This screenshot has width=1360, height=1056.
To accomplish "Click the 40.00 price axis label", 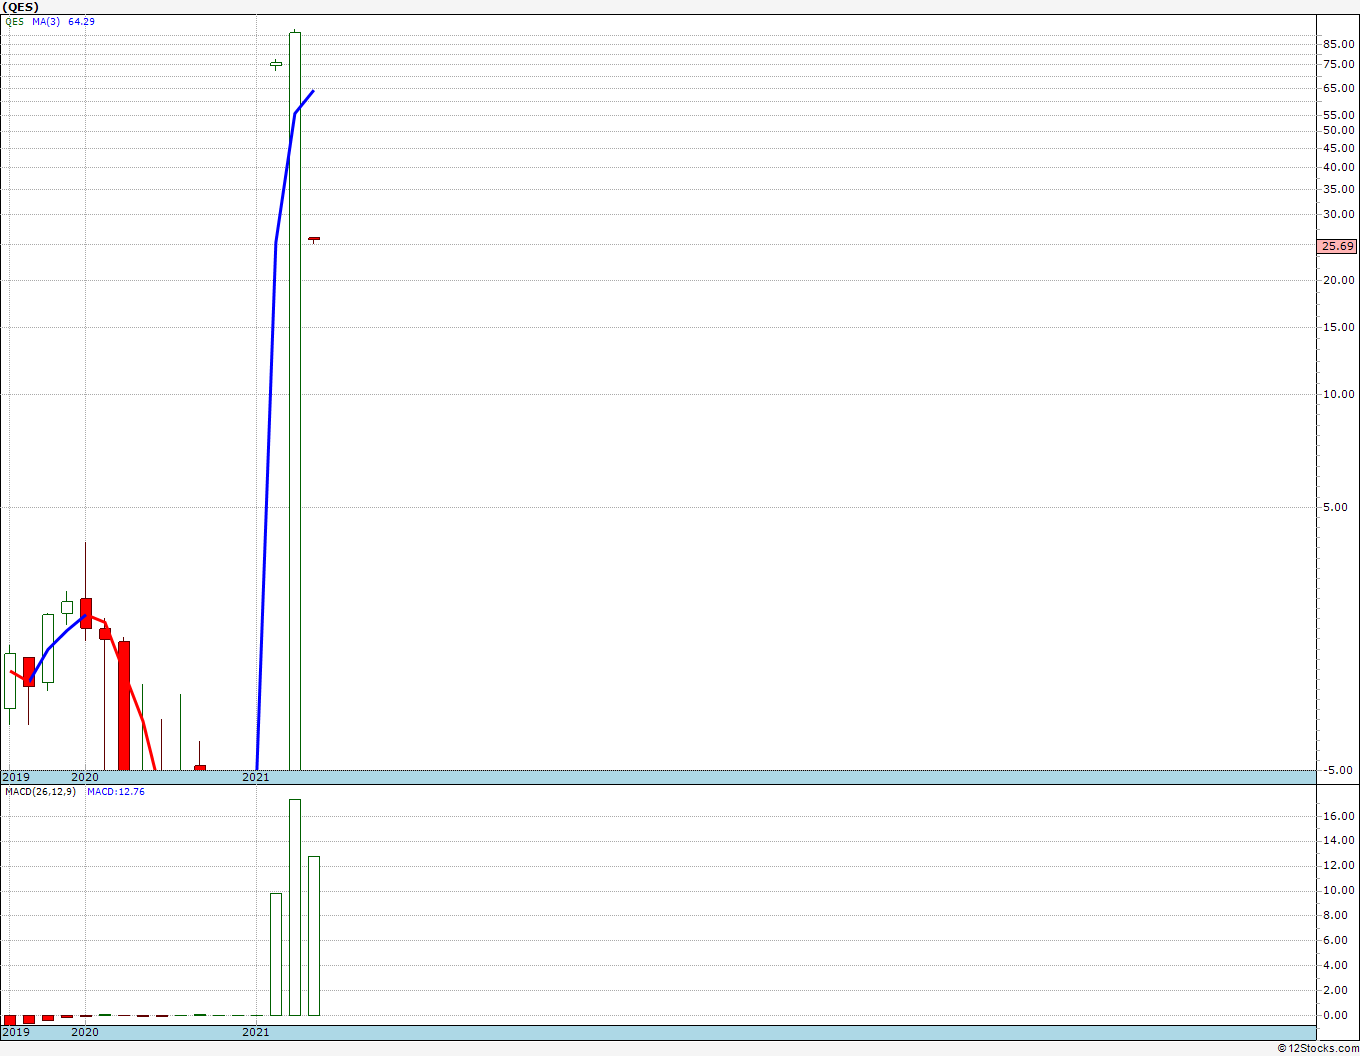I will tap(1338, 167).
